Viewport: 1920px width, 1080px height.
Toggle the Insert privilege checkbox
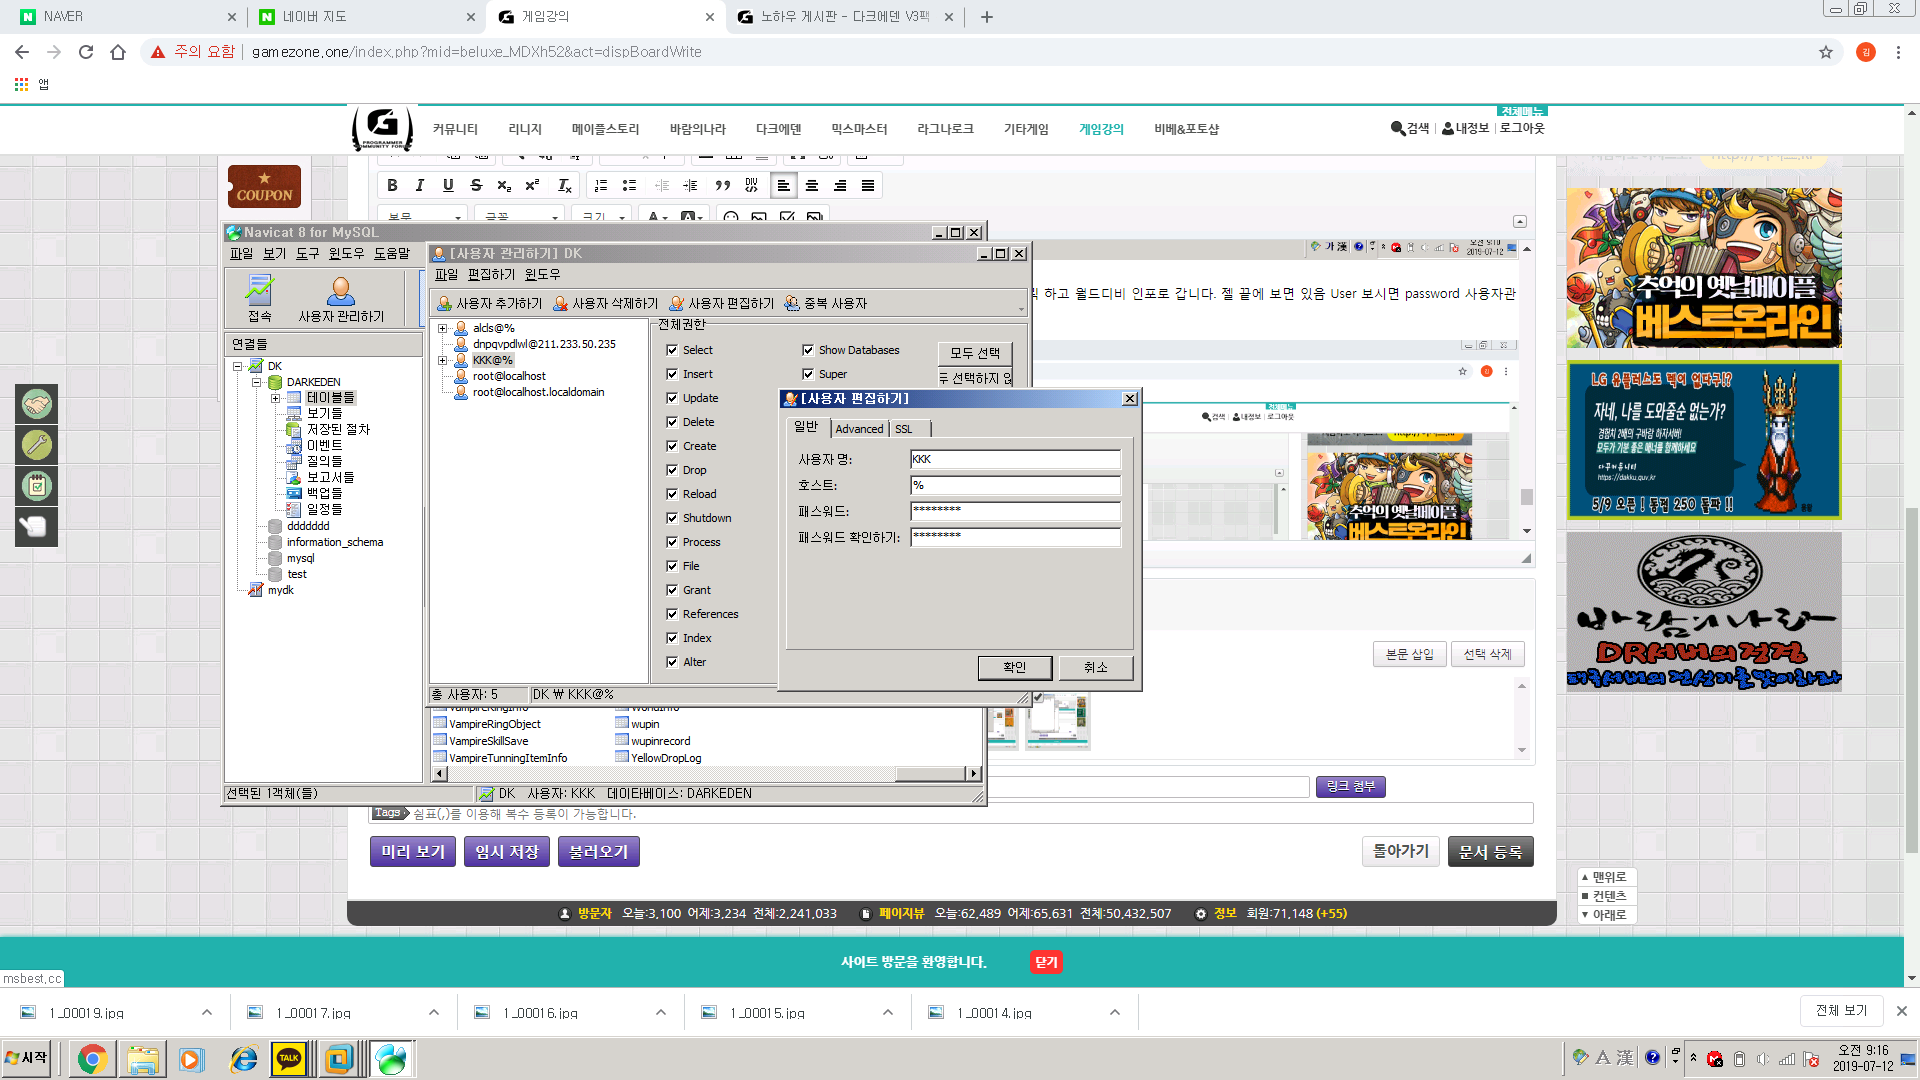coord(672,374)
